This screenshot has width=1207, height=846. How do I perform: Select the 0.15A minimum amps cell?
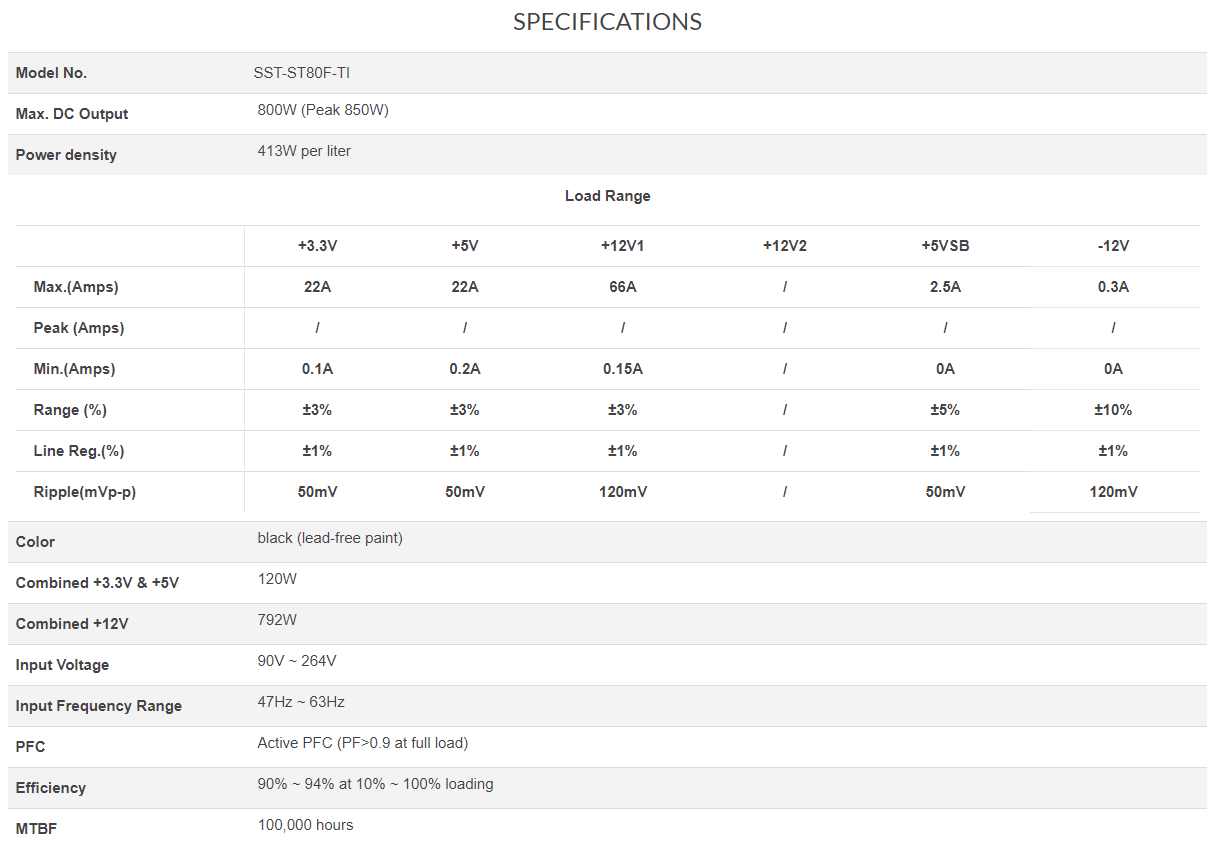(622, 369)
